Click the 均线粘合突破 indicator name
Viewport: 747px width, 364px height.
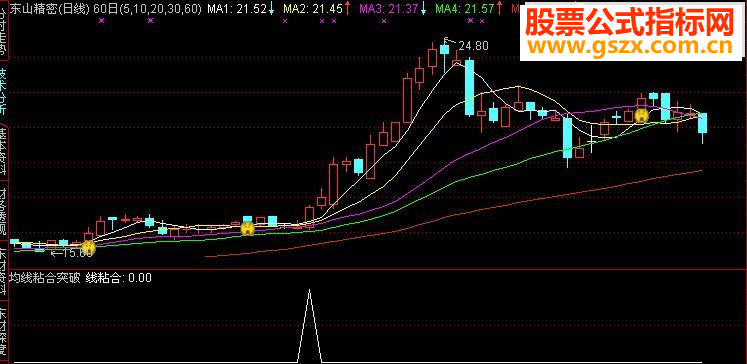[45, 278]
